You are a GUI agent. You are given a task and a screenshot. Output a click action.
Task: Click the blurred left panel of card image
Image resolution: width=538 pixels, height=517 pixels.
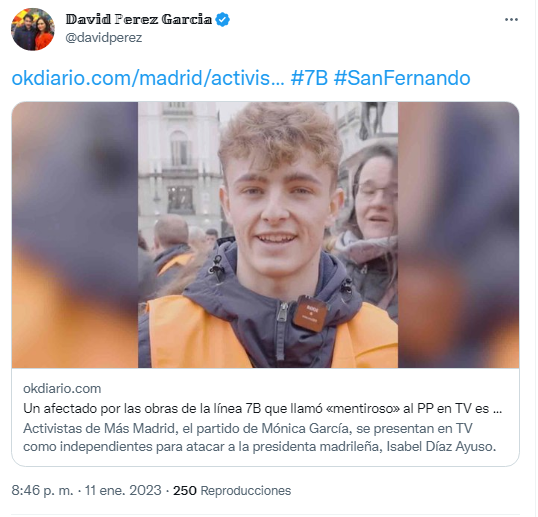[x=75, y=235]
